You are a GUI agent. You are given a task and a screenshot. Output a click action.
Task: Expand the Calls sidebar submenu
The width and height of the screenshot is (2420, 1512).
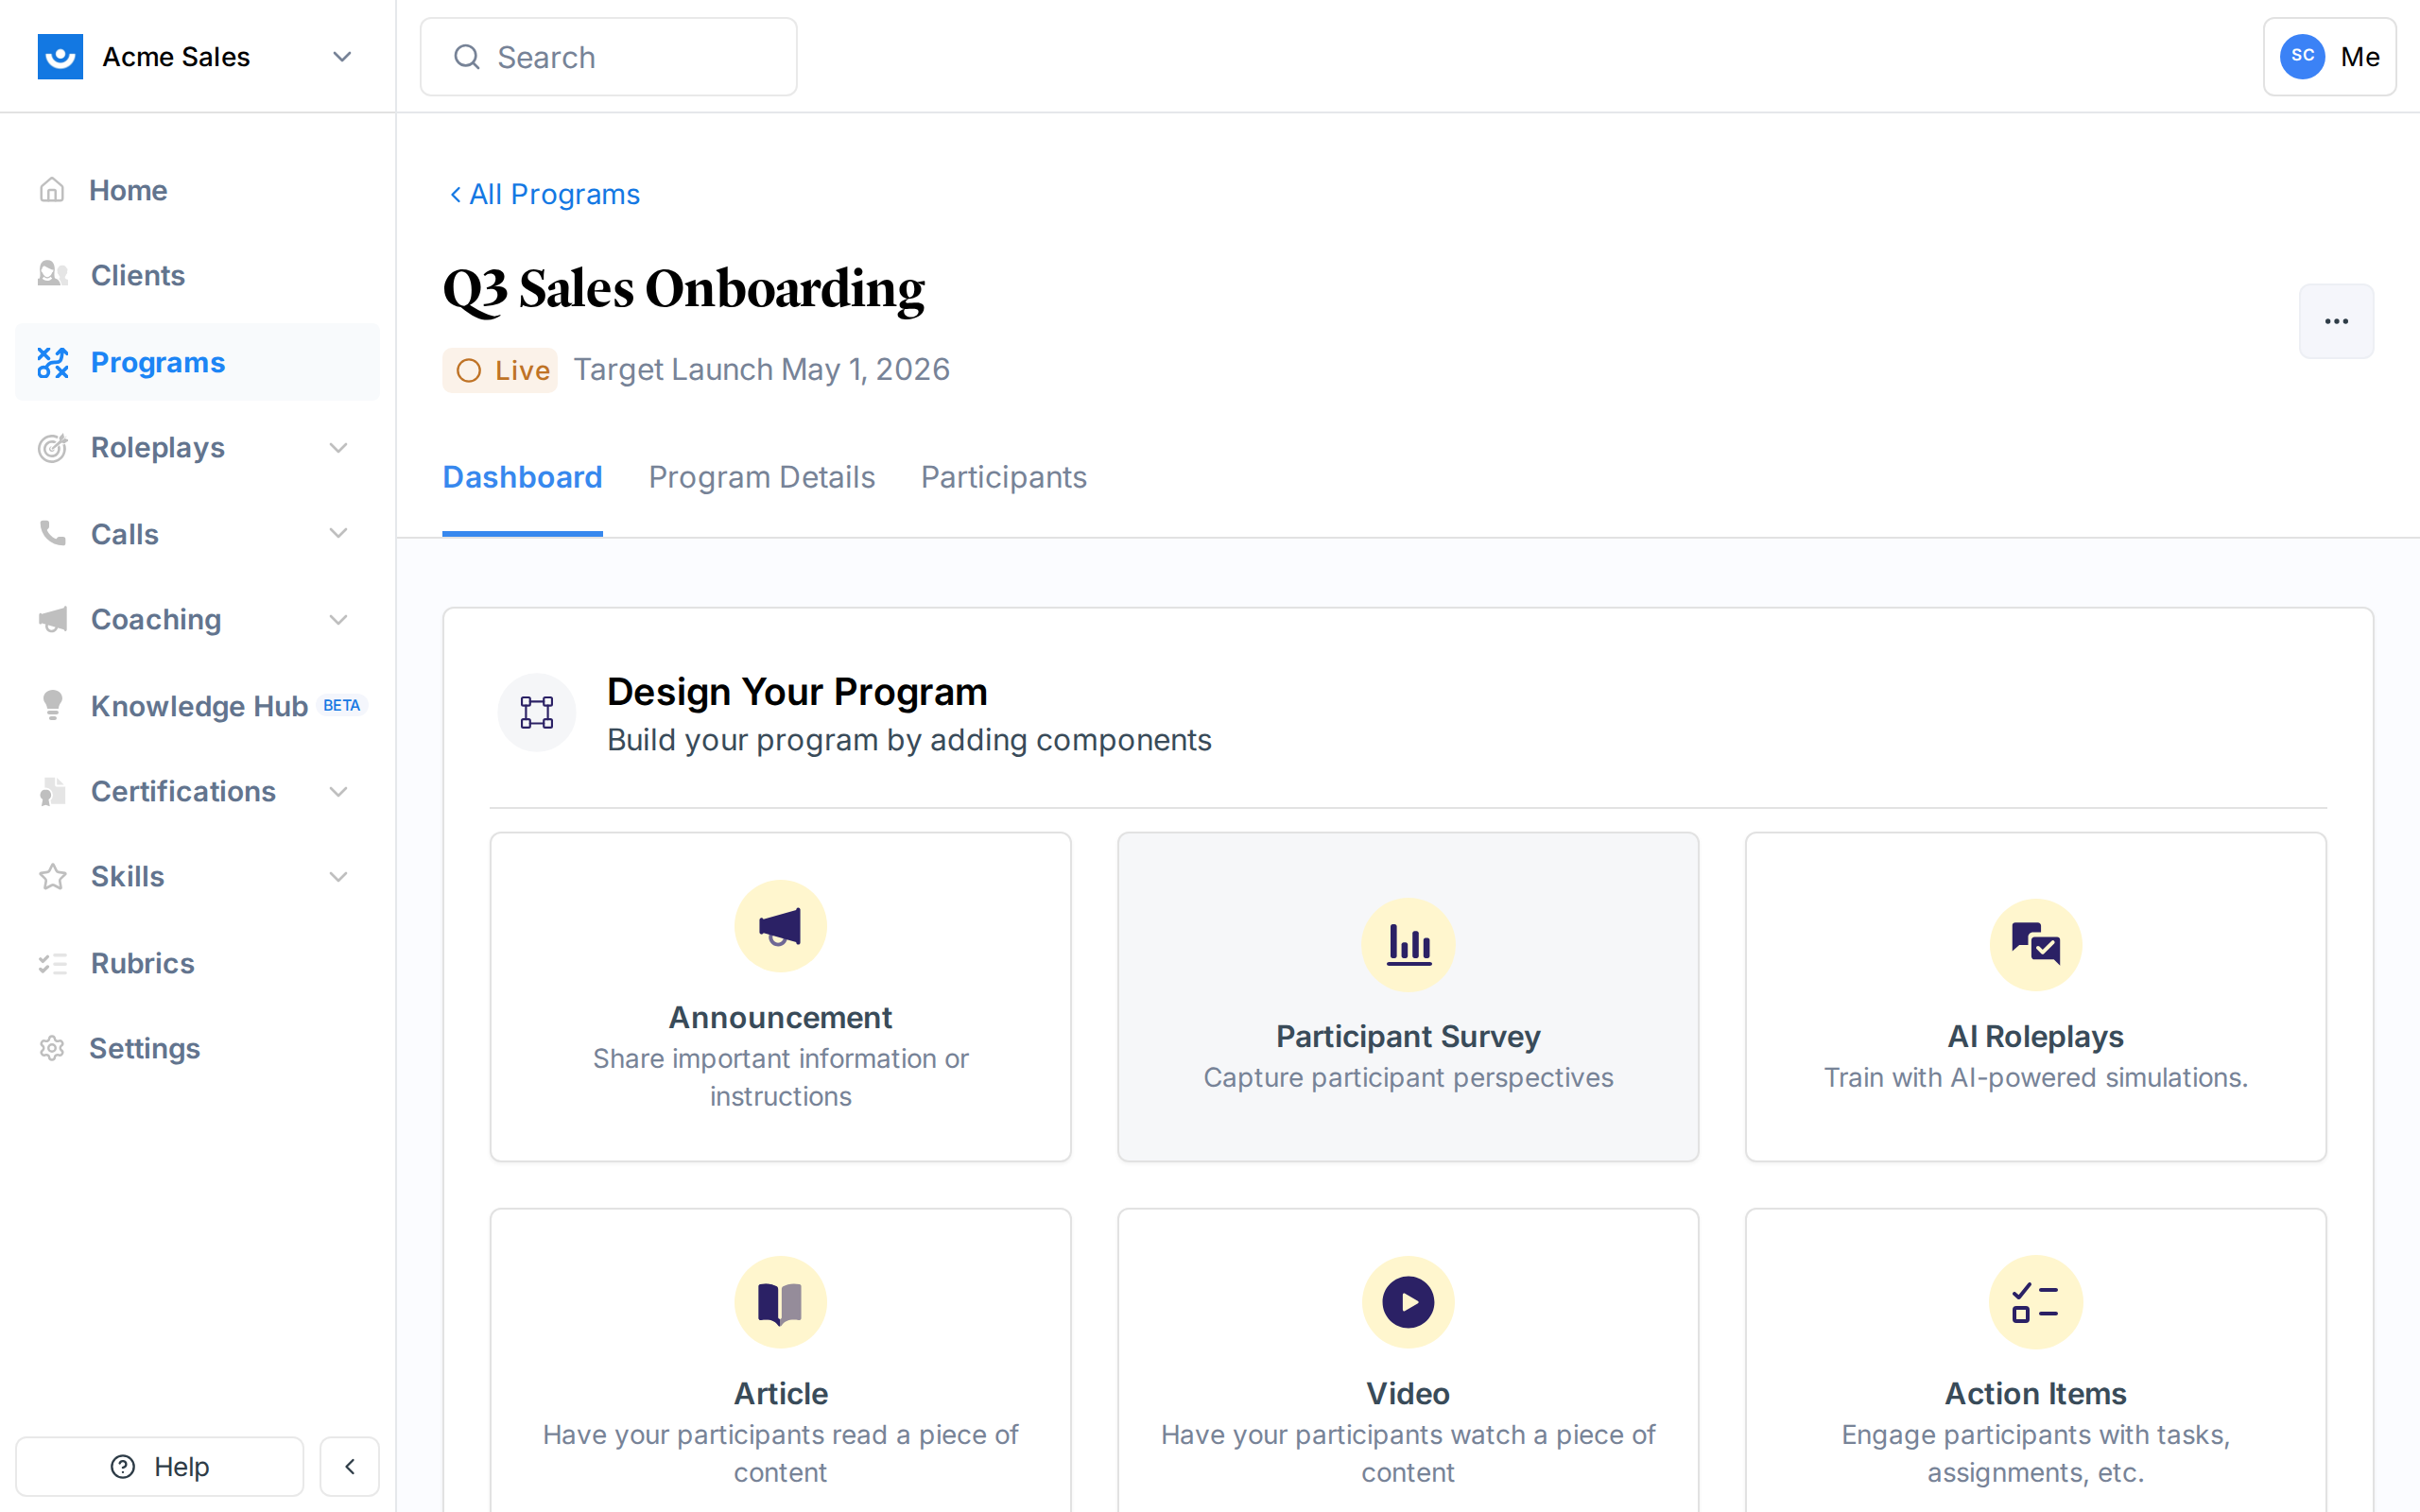point(339,534)
